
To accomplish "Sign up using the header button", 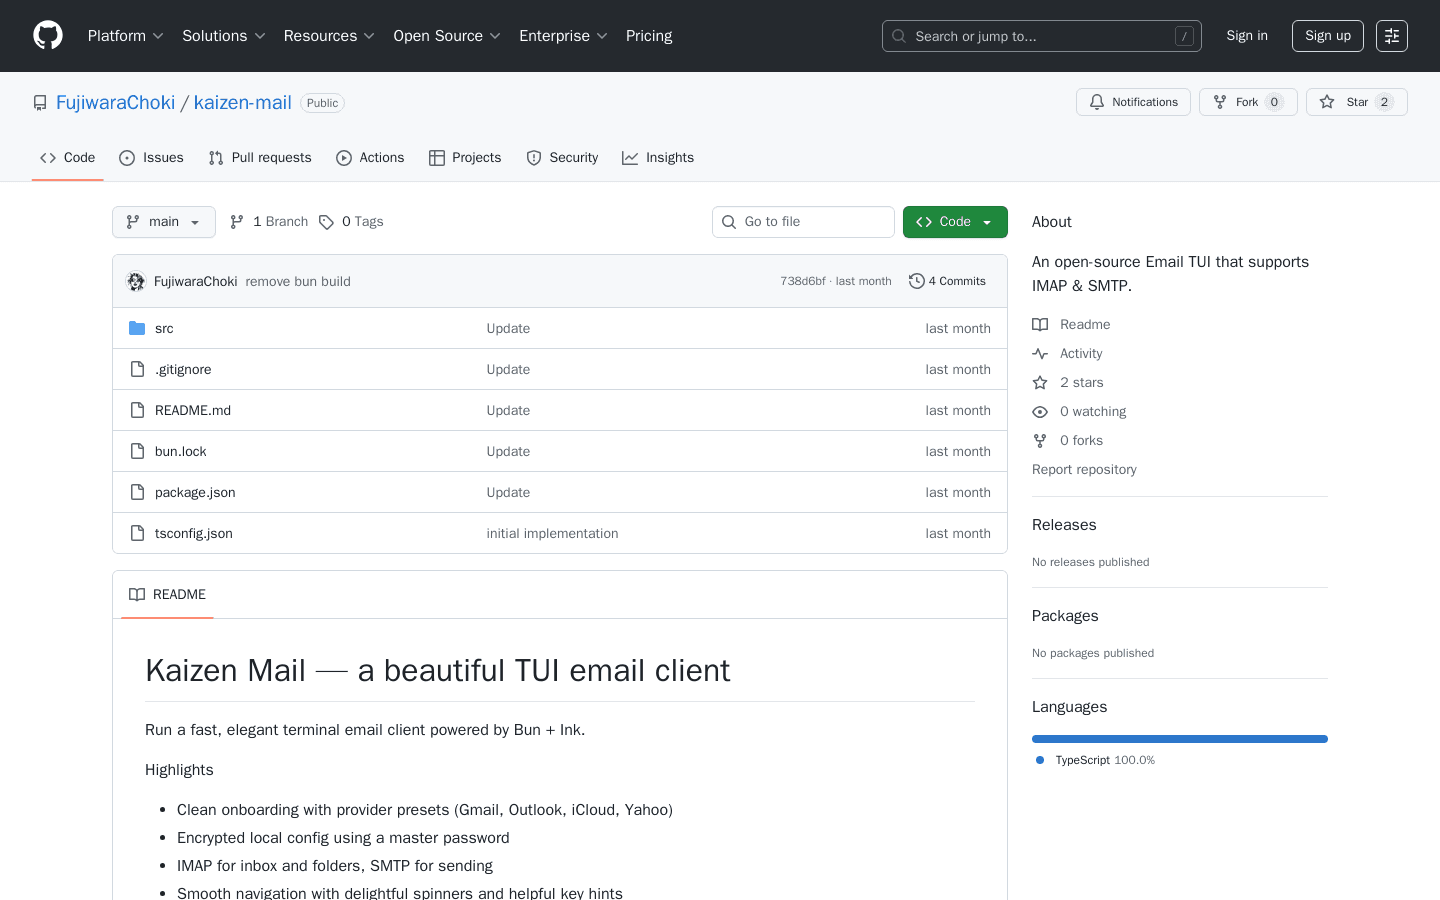I will pos(1327,35).
